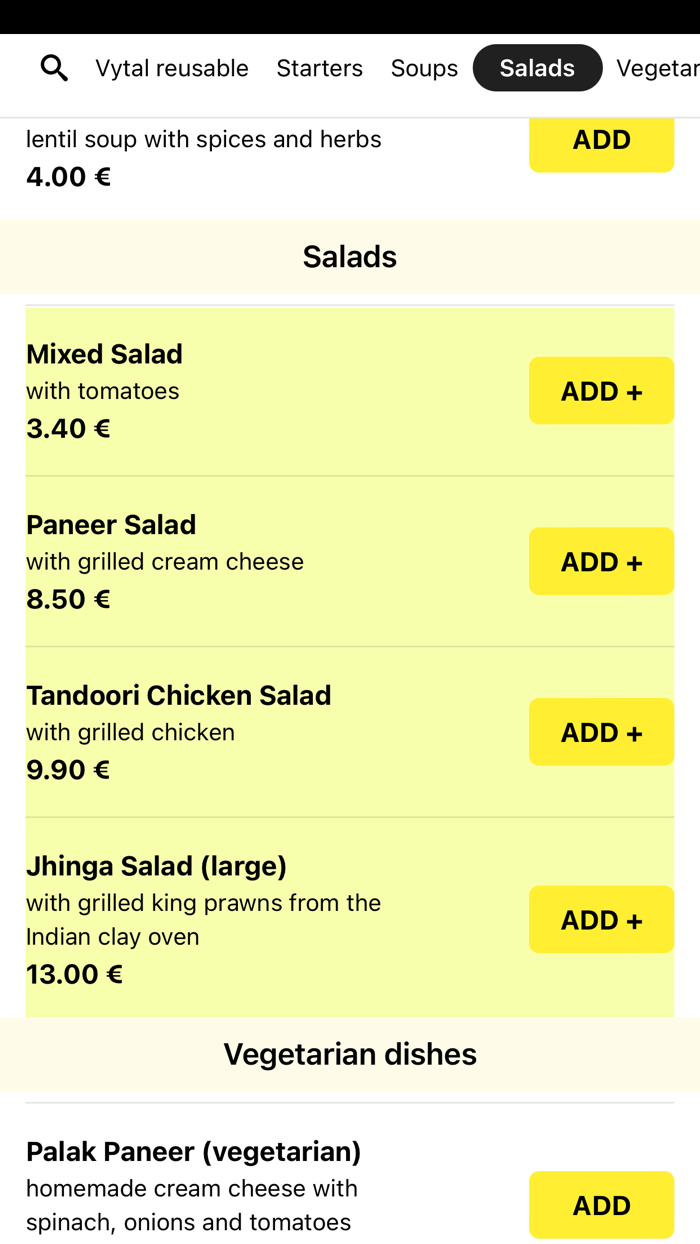Screen dimensions: 700x1244
Task: Select the Vytal reusable tab
Action: [172, 68]
